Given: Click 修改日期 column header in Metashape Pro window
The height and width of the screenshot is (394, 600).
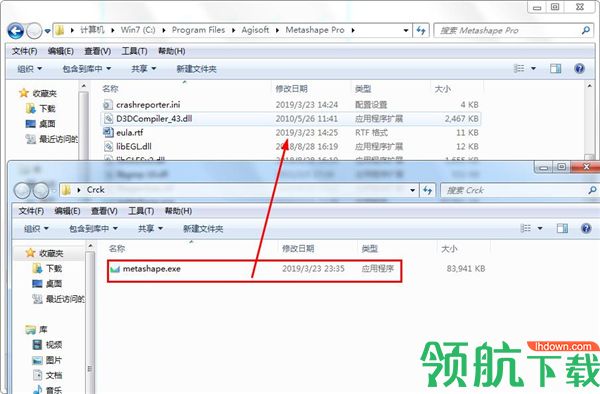Looking at the screenshot, I should (292, 89).
